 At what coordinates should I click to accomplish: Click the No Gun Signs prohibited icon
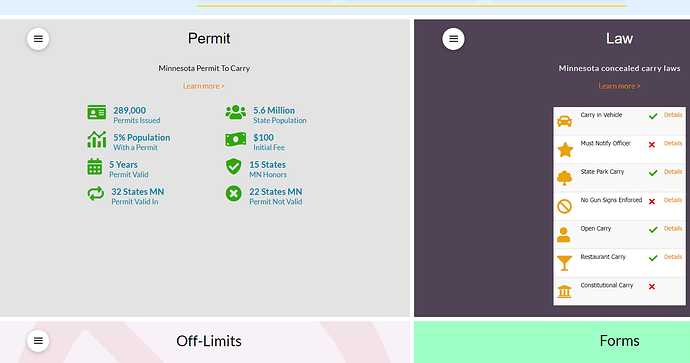565,206
